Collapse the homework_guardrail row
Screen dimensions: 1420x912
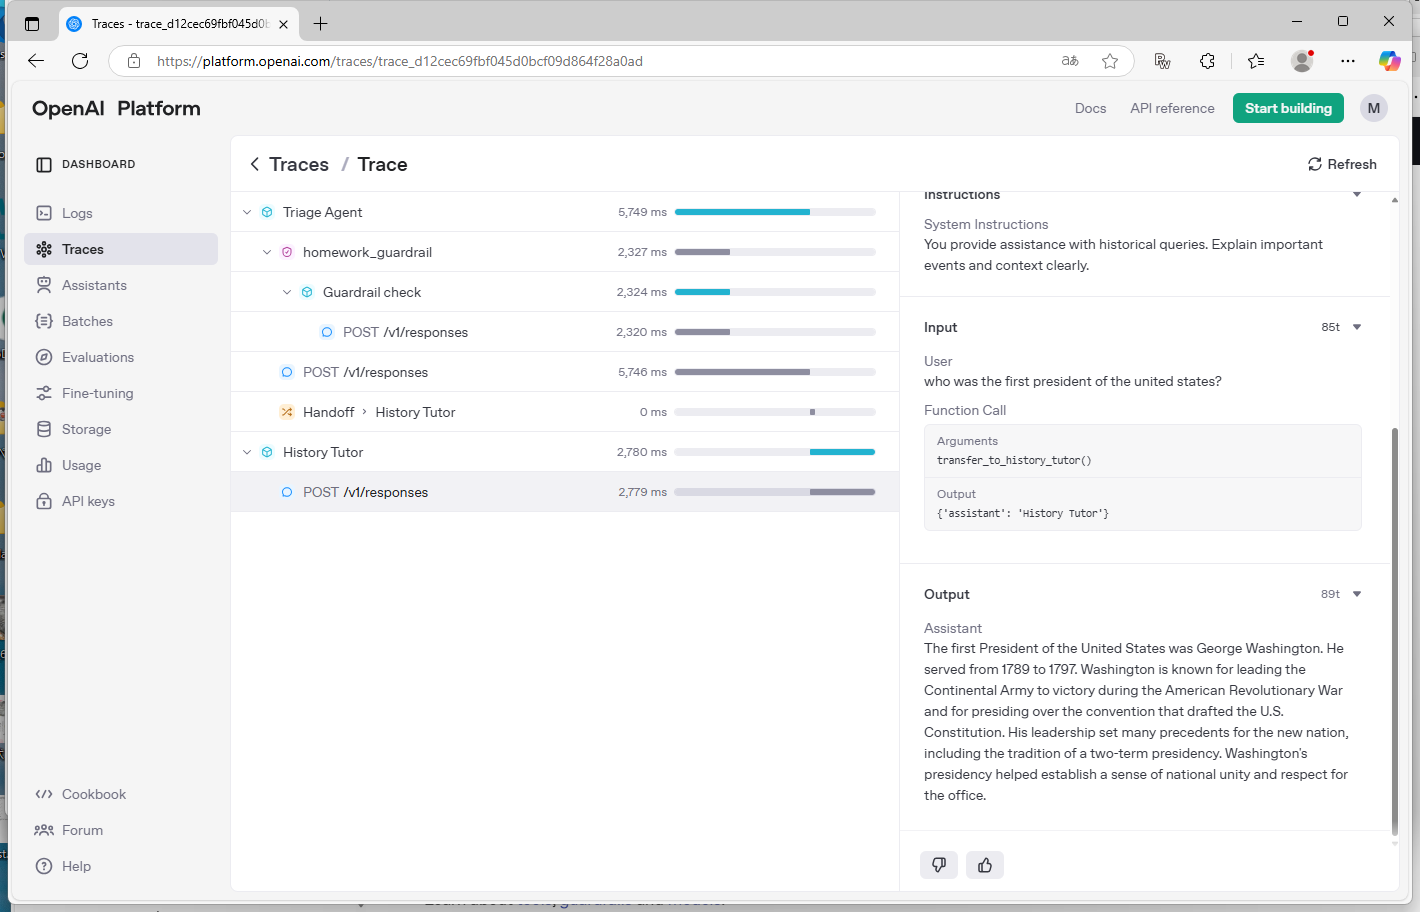click(267, 252)
